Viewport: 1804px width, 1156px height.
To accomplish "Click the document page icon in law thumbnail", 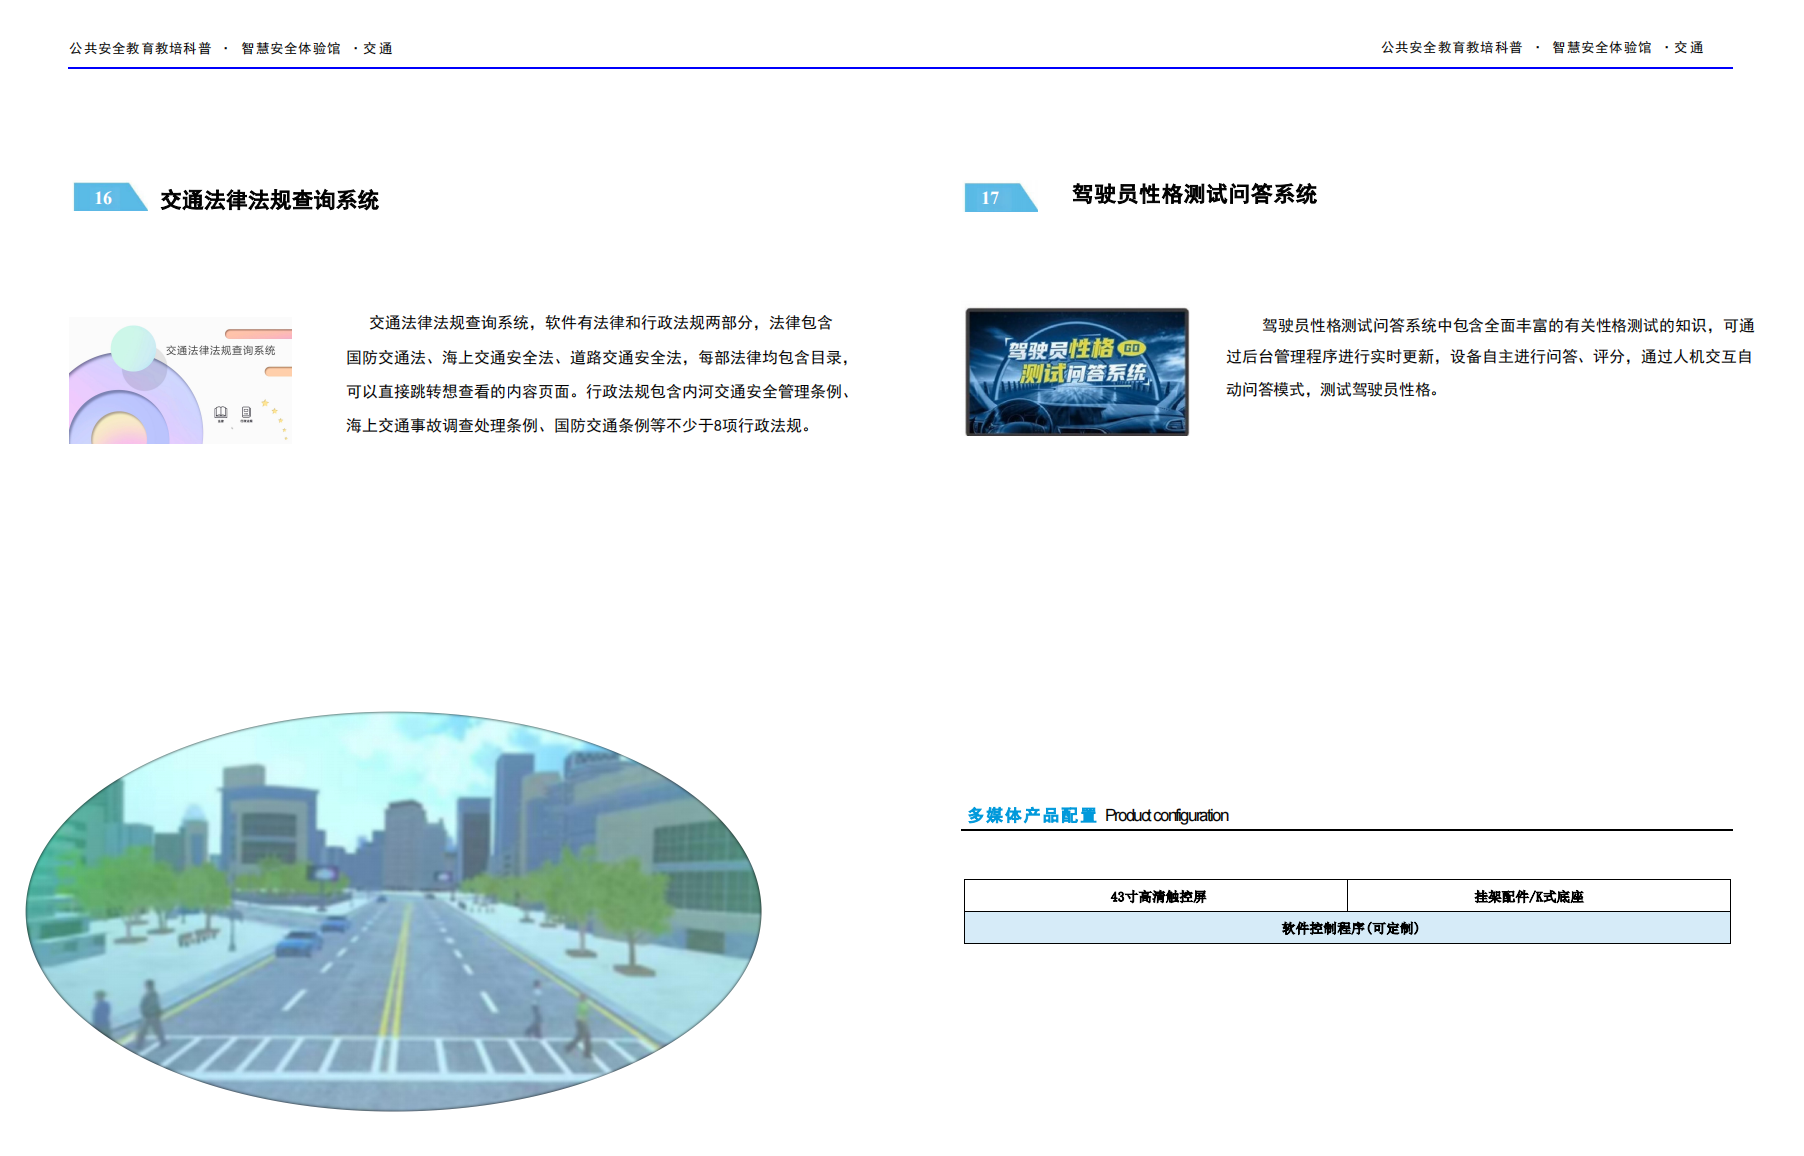I will coord(246,412).
